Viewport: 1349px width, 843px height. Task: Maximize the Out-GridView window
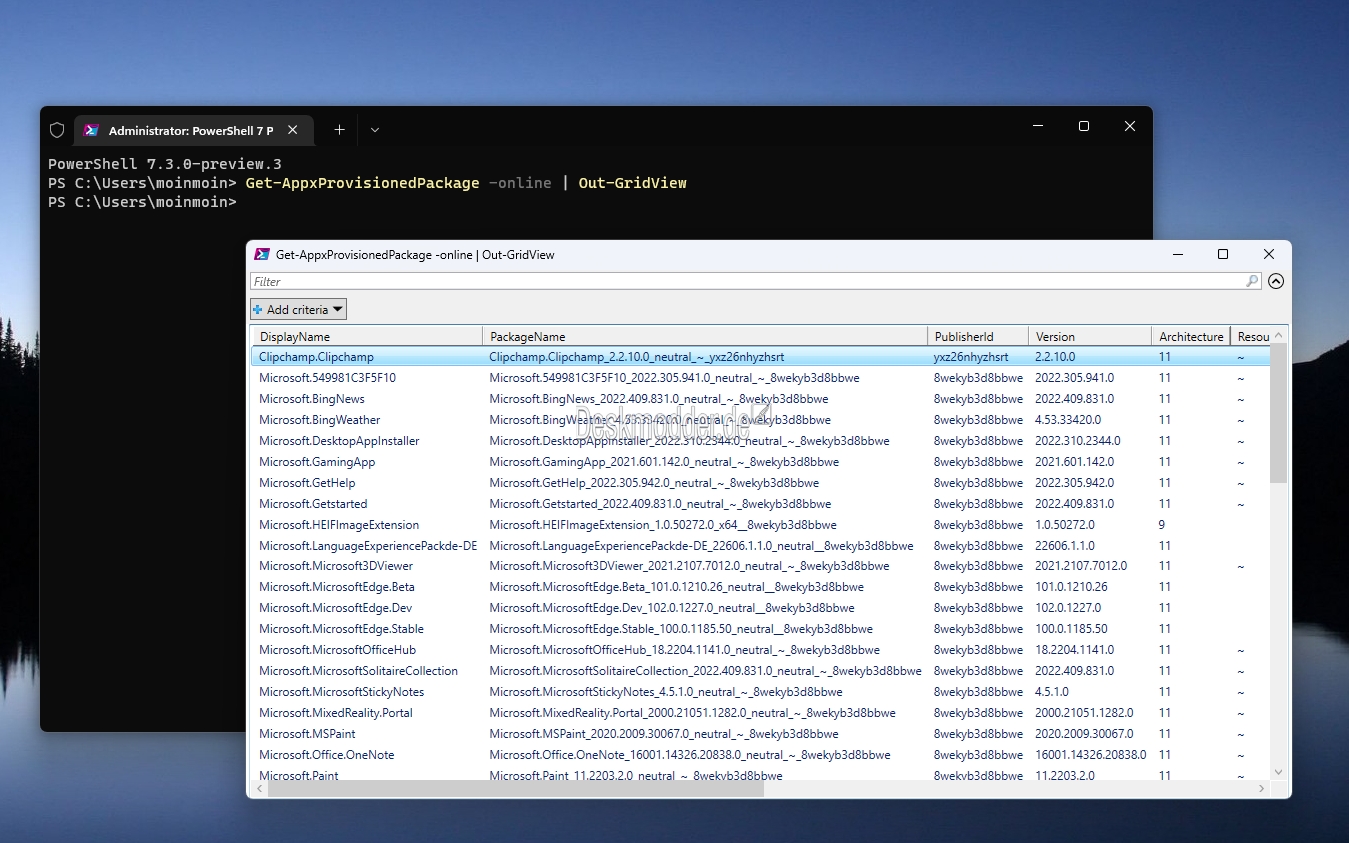(x=1222, y=255)
